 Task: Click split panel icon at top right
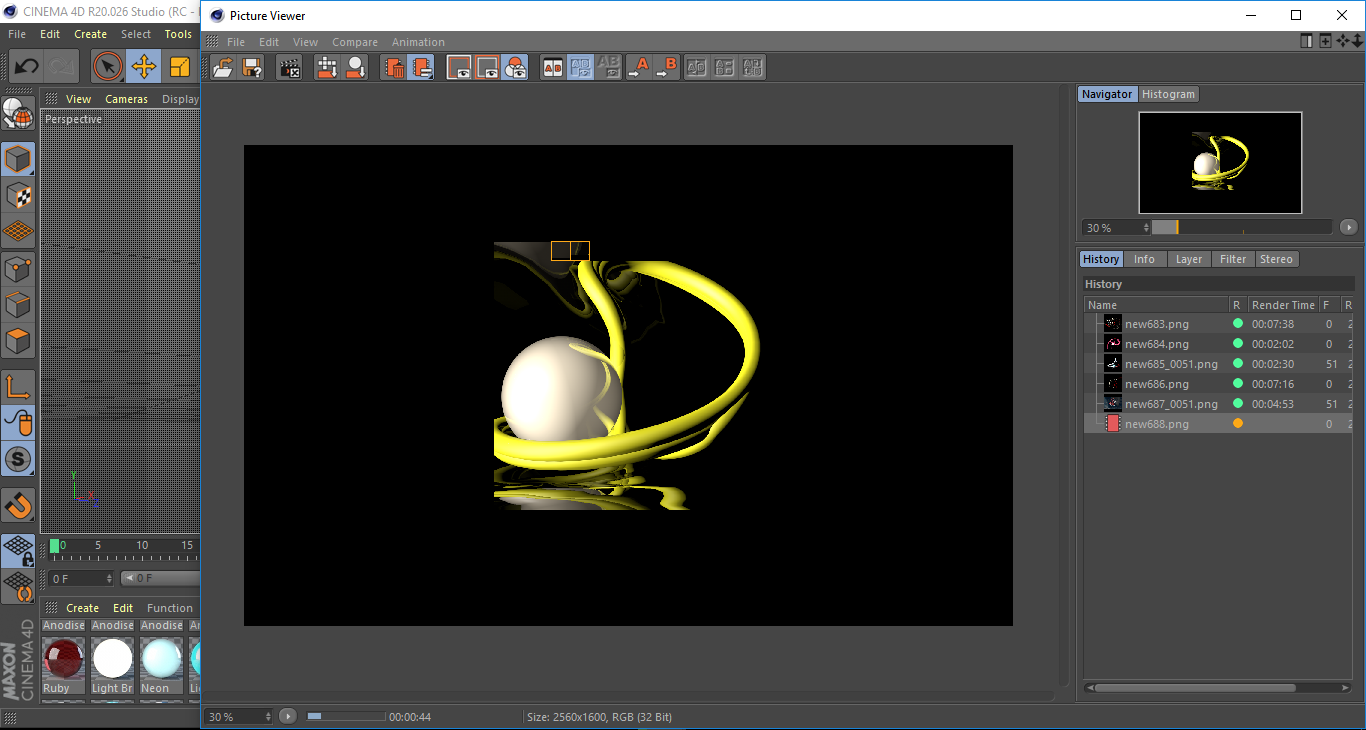tap(1306, 41)
